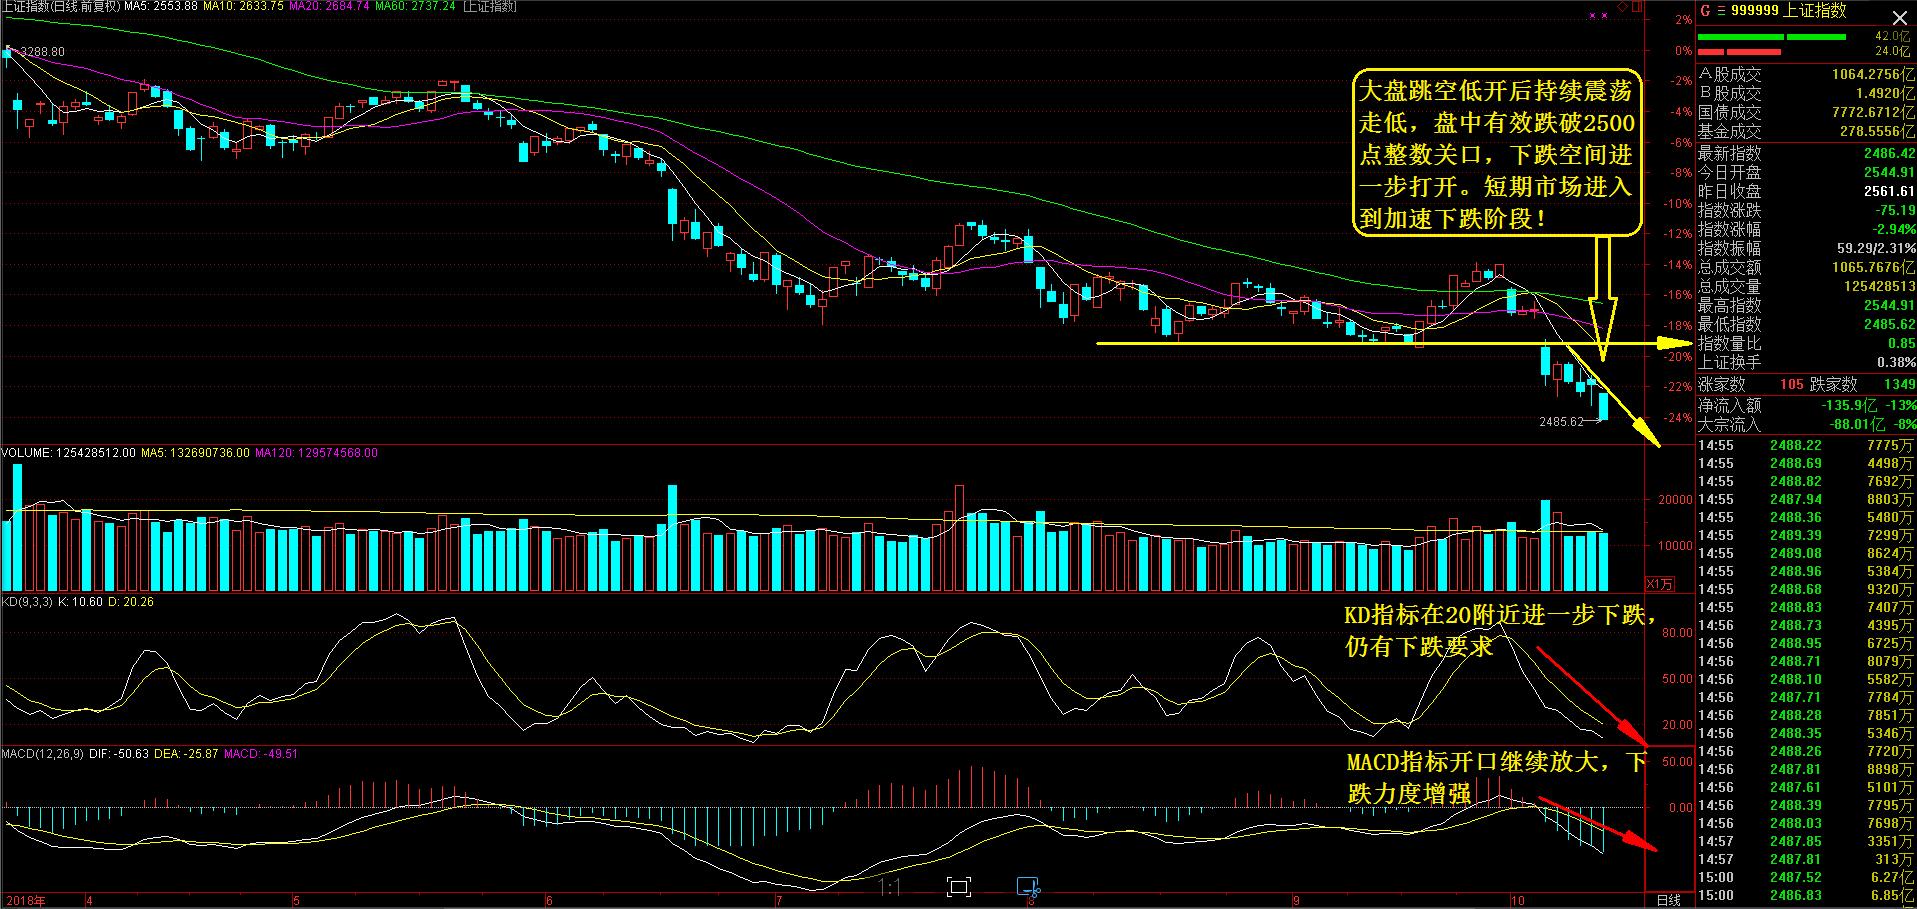Select the MA5: 2553.88 indicator label
Viewport: 1917px width, 909px height.
click(x=161, y=6)
